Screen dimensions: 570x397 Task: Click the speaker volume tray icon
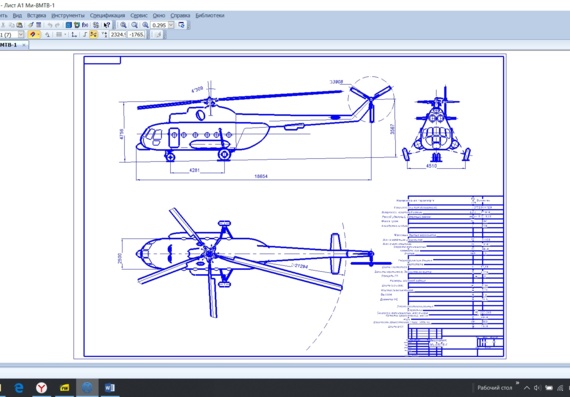(x=537, y=388)
